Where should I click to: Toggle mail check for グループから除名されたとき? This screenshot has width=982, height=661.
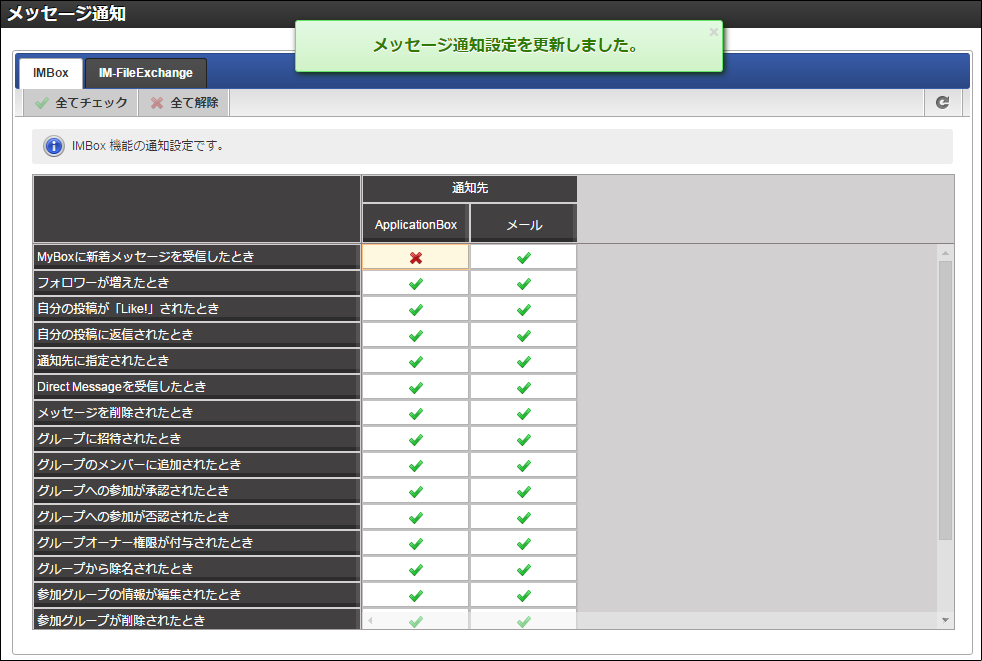(524, 569)
